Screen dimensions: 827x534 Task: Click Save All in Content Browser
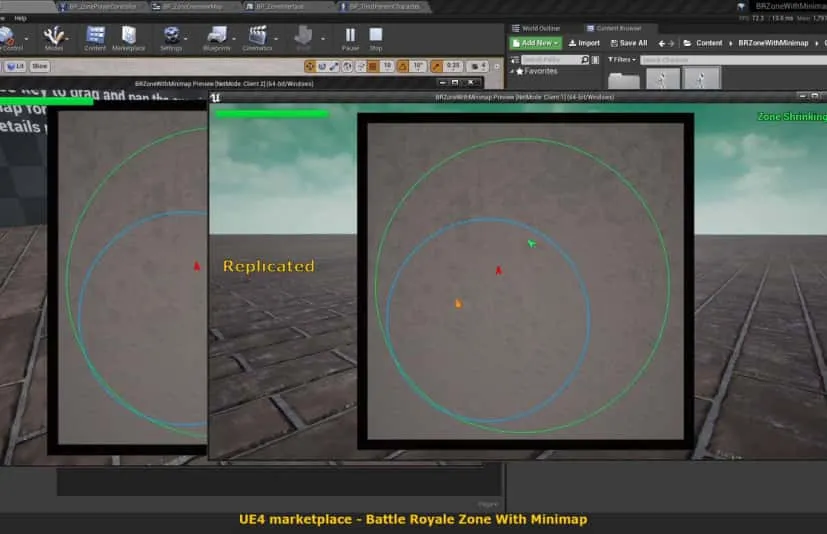[x=629, y=43]
